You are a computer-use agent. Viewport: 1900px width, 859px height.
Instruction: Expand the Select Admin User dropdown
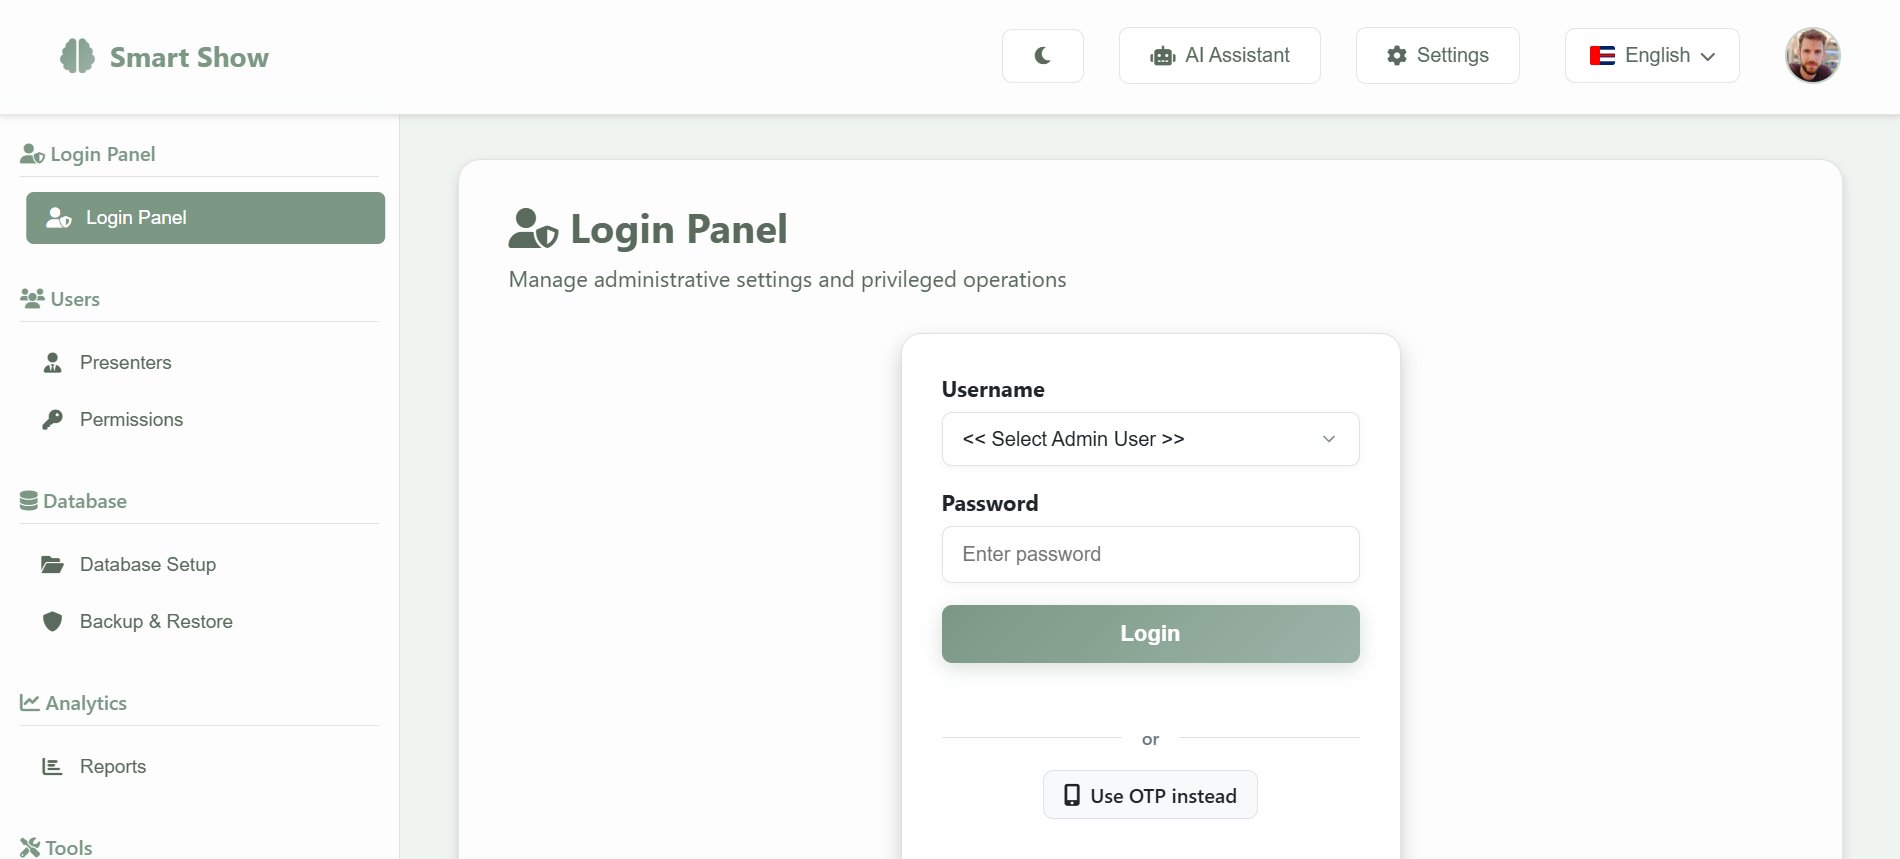coord(1150,439)
